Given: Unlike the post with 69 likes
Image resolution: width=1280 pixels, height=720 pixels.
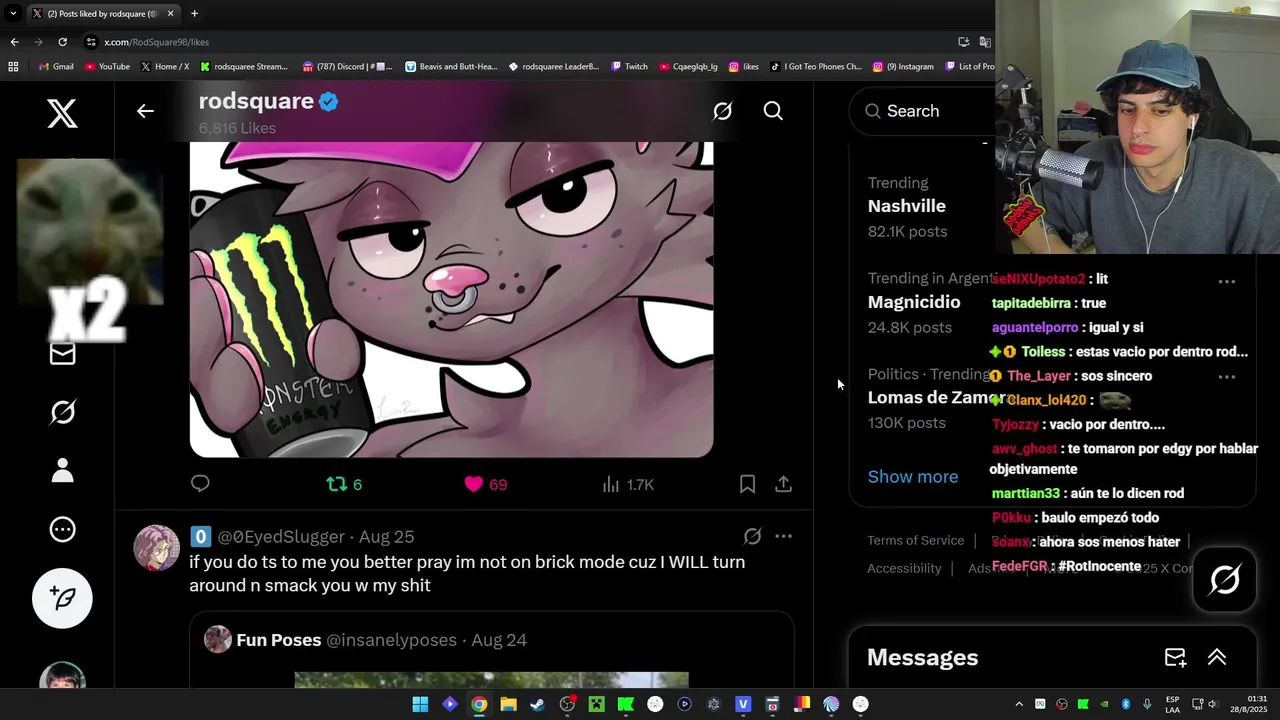Looking at the screenshot, I should click(x=485, y=484).
